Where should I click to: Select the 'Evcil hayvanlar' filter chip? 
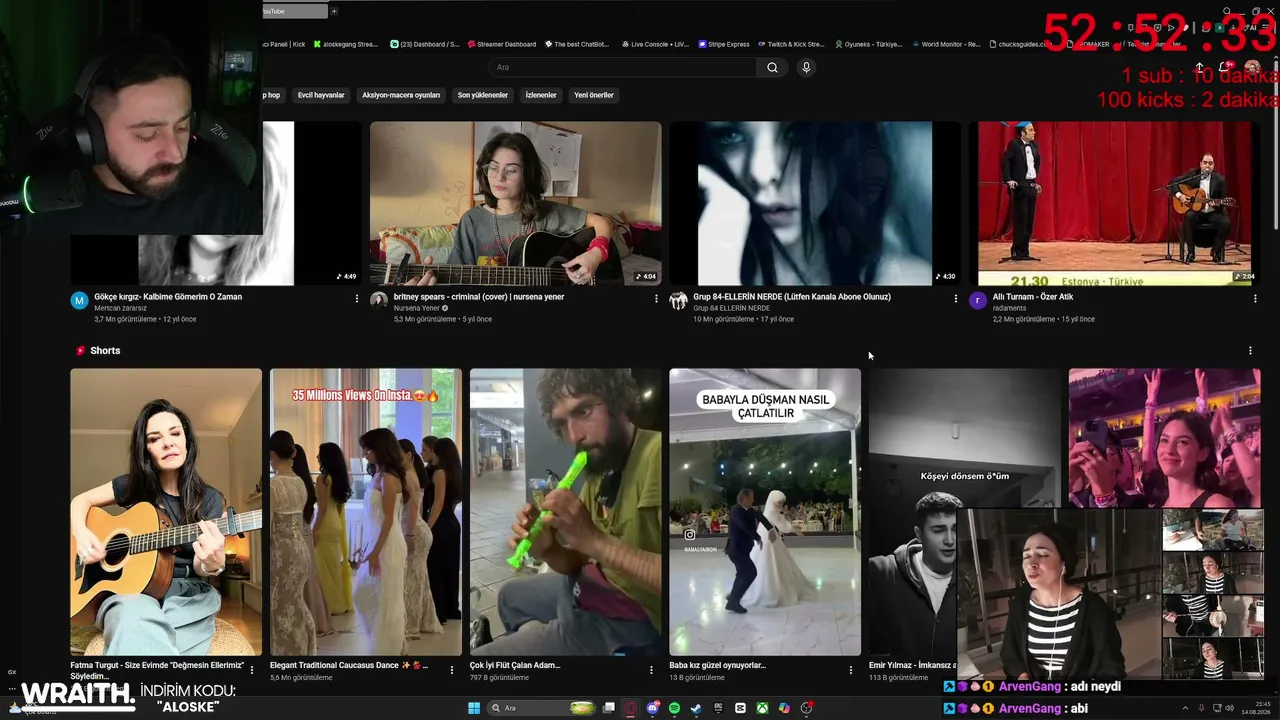(x=321, y=95)
